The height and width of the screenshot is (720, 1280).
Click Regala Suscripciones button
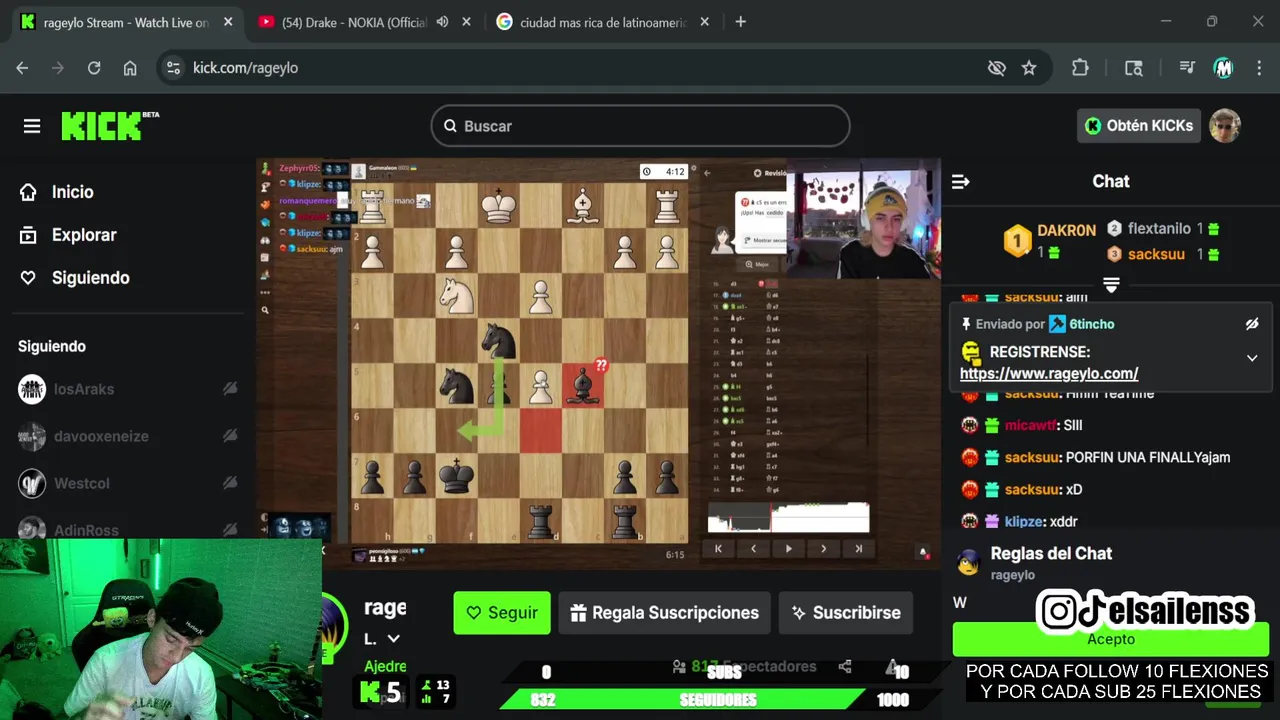664,613
